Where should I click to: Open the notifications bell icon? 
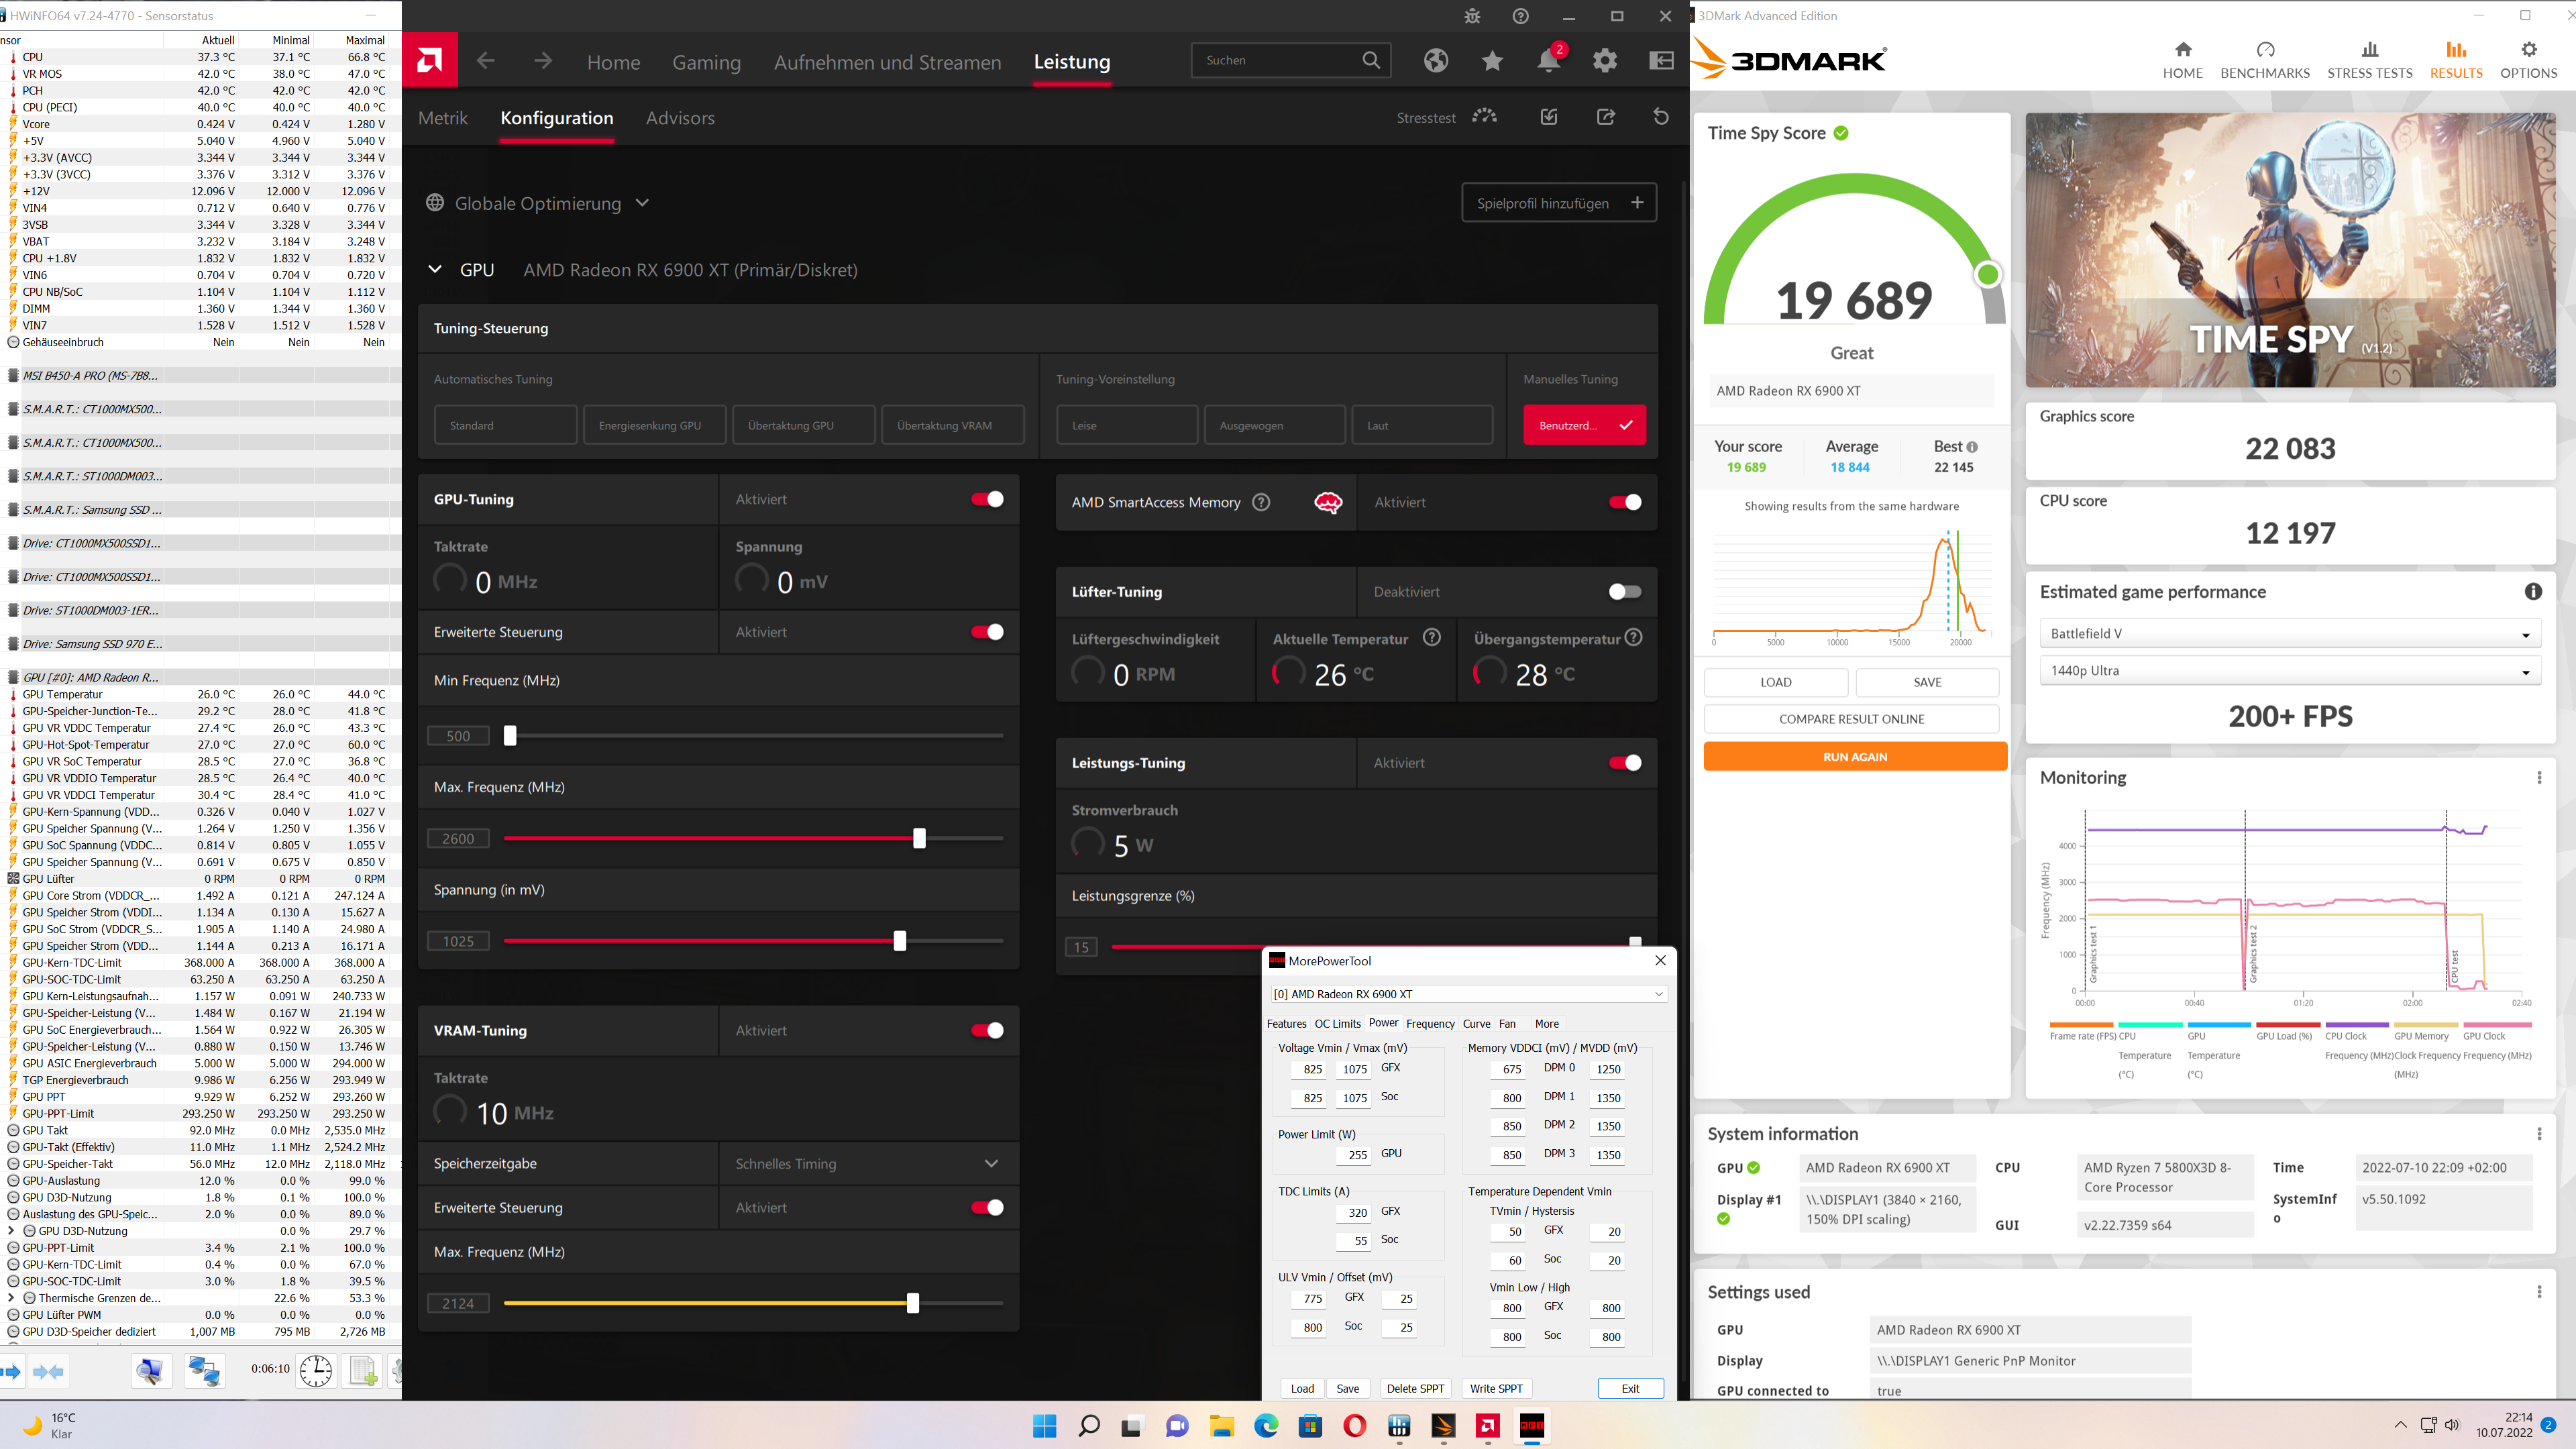pos(1548,60)
